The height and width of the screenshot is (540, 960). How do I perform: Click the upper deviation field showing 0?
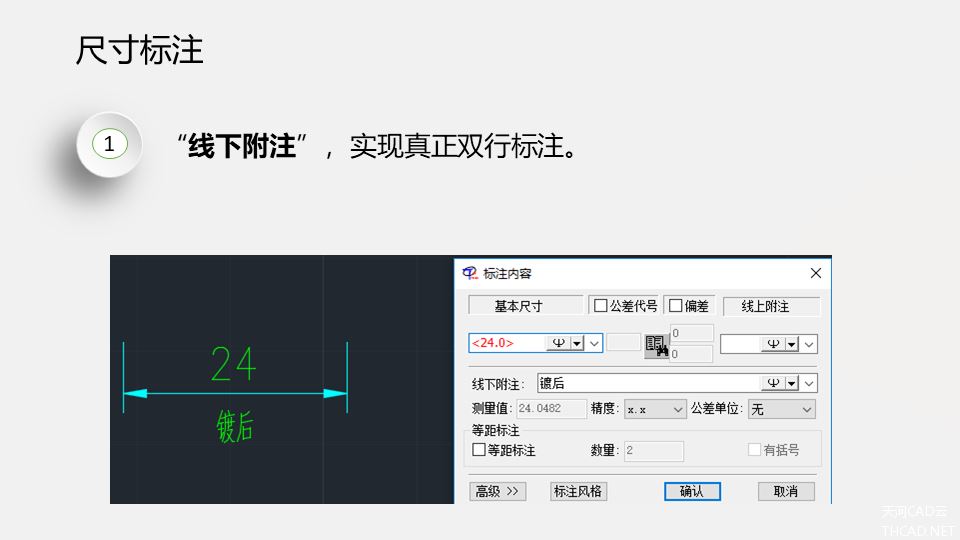692,333
